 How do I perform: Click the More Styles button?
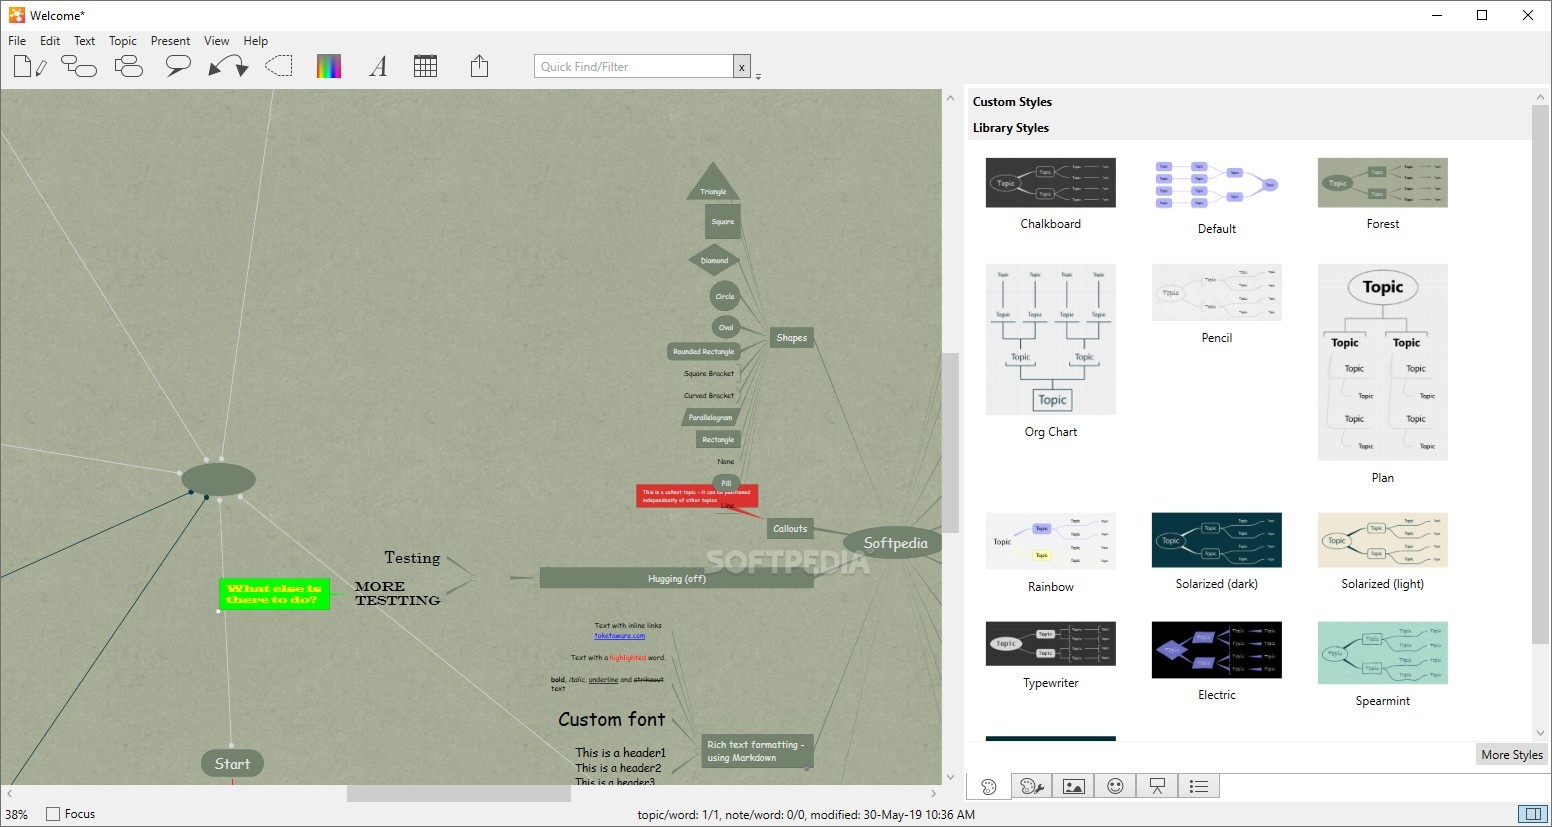coord(1511,755)
